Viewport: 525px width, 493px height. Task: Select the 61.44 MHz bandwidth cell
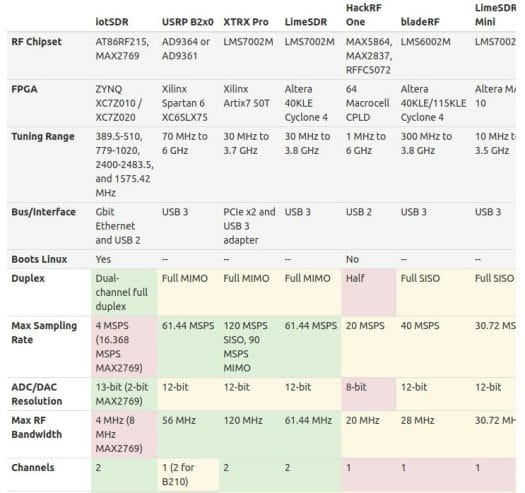[x=311, y=434]
